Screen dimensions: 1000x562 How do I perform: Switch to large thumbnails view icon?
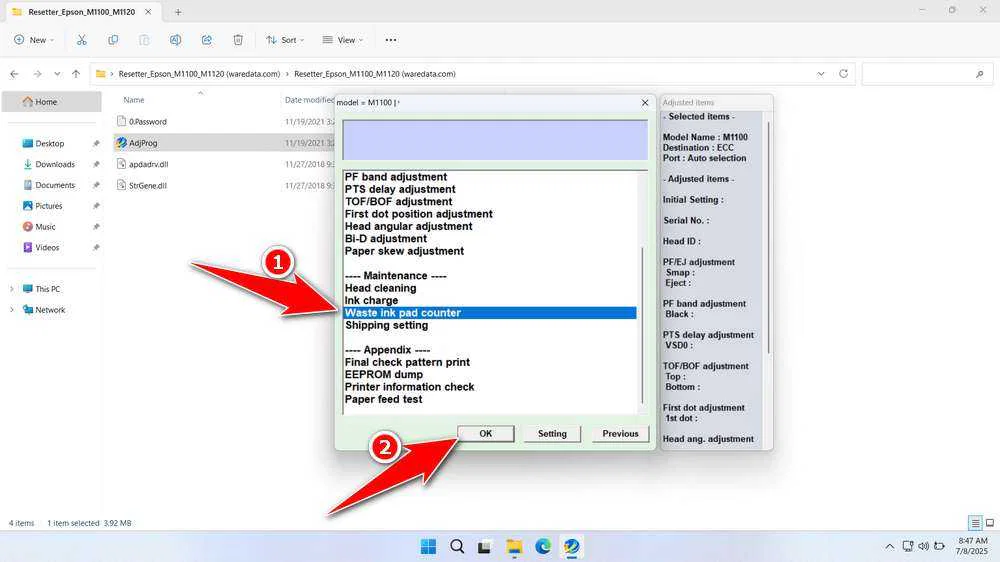click(x=990, y=523)
